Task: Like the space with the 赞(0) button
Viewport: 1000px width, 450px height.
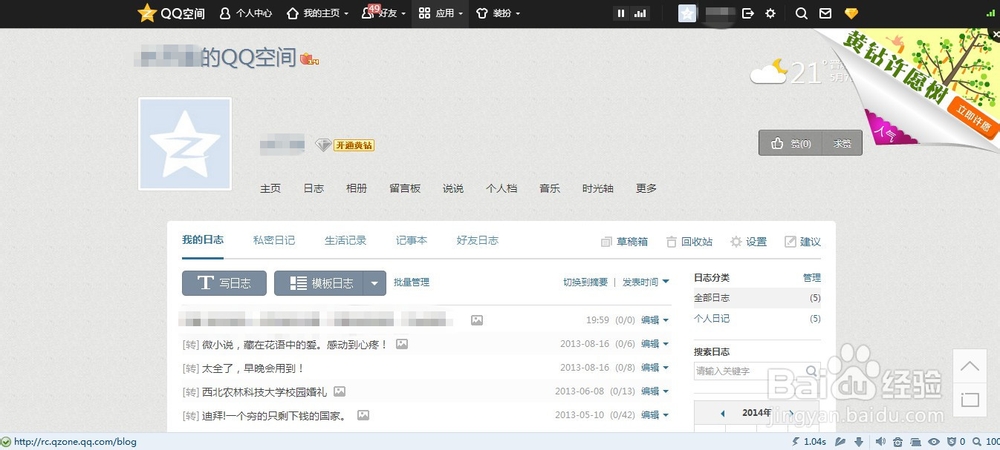Action: coord(791,143)
